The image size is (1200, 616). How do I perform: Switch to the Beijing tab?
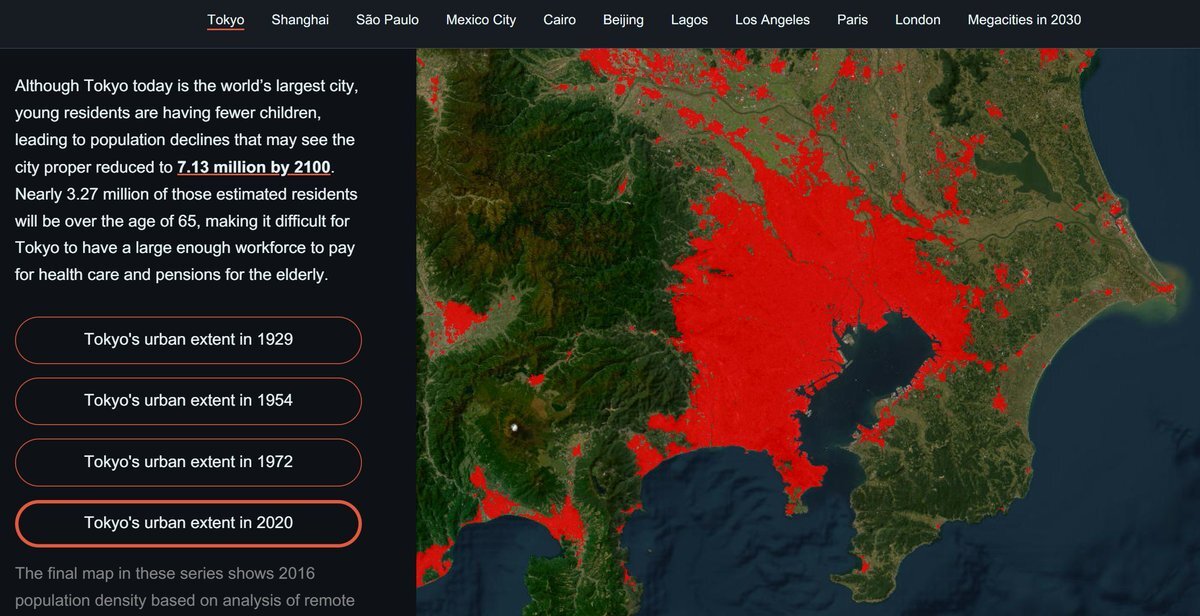pyautogui.click(x=623, y=20)
